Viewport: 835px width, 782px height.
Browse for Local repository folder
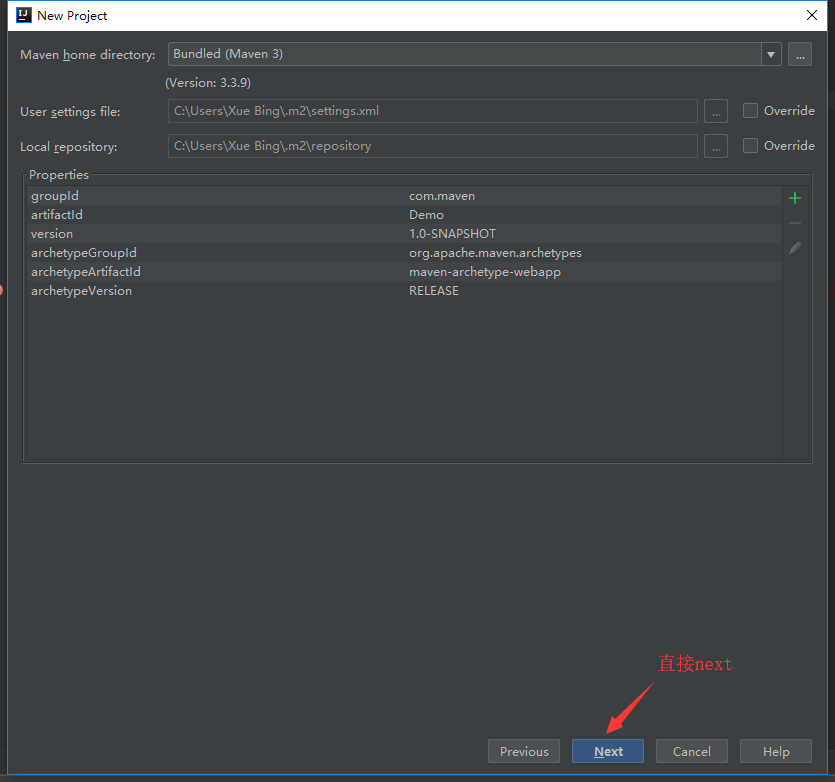click(x=716, y=146)
